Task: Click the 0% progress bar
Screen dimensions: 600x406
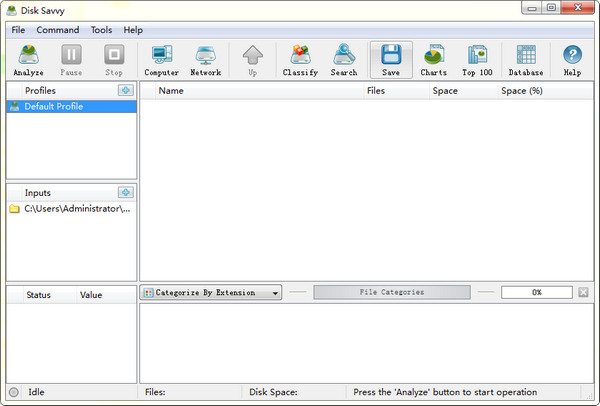Action: pyautogui.click(x=536, y=293)
